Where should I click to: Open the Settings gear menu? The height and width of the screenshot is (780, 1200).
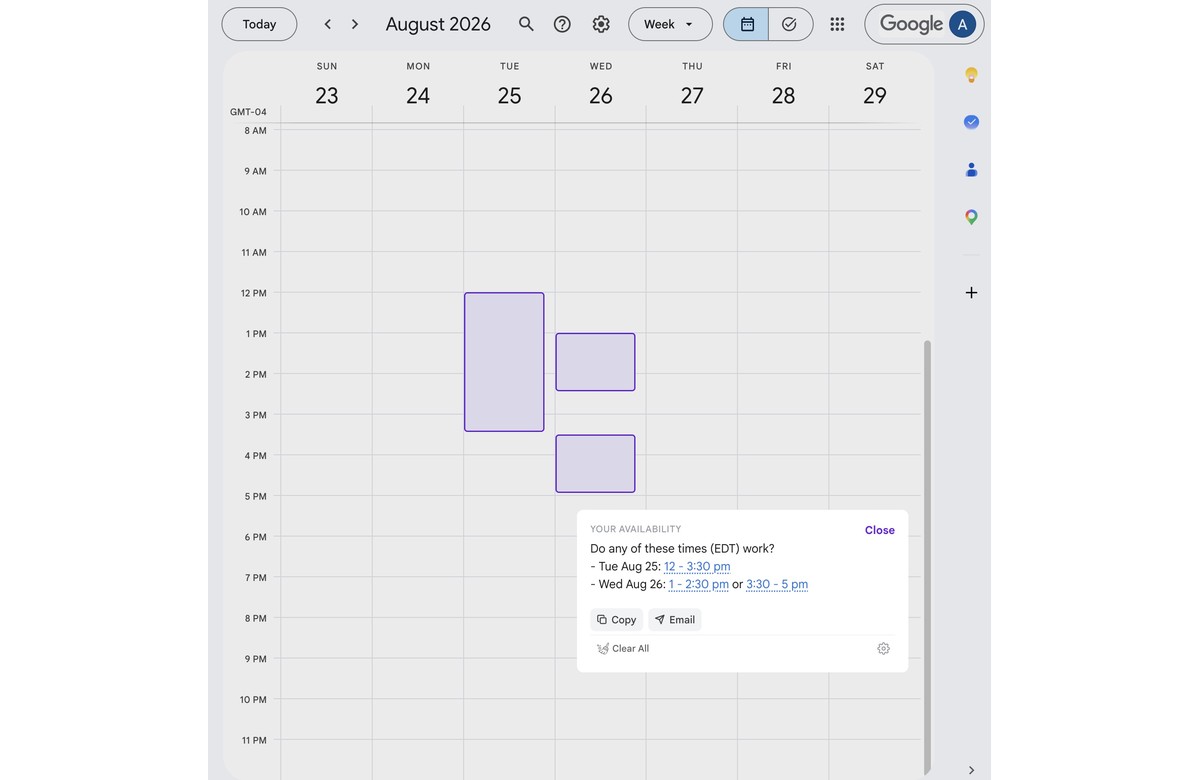(x=601, y=24)
